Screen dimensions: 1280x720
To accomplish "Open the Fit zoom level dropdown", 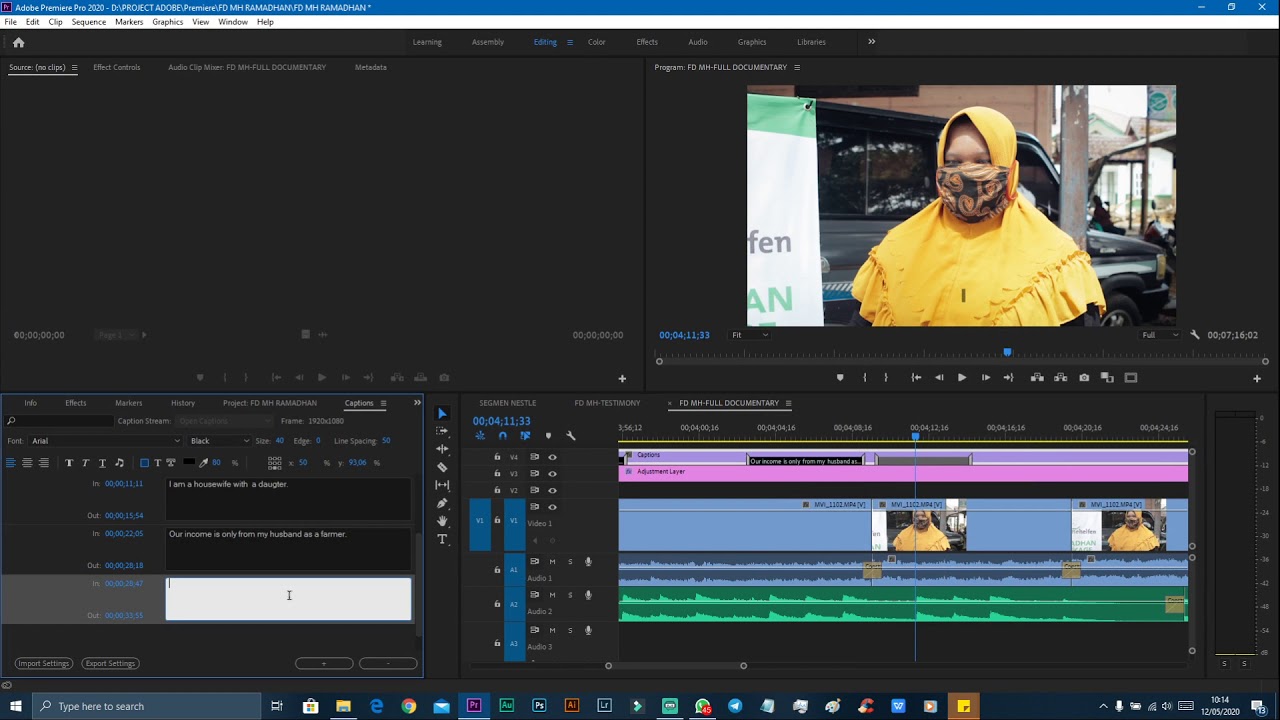I will tap(749, 335).
